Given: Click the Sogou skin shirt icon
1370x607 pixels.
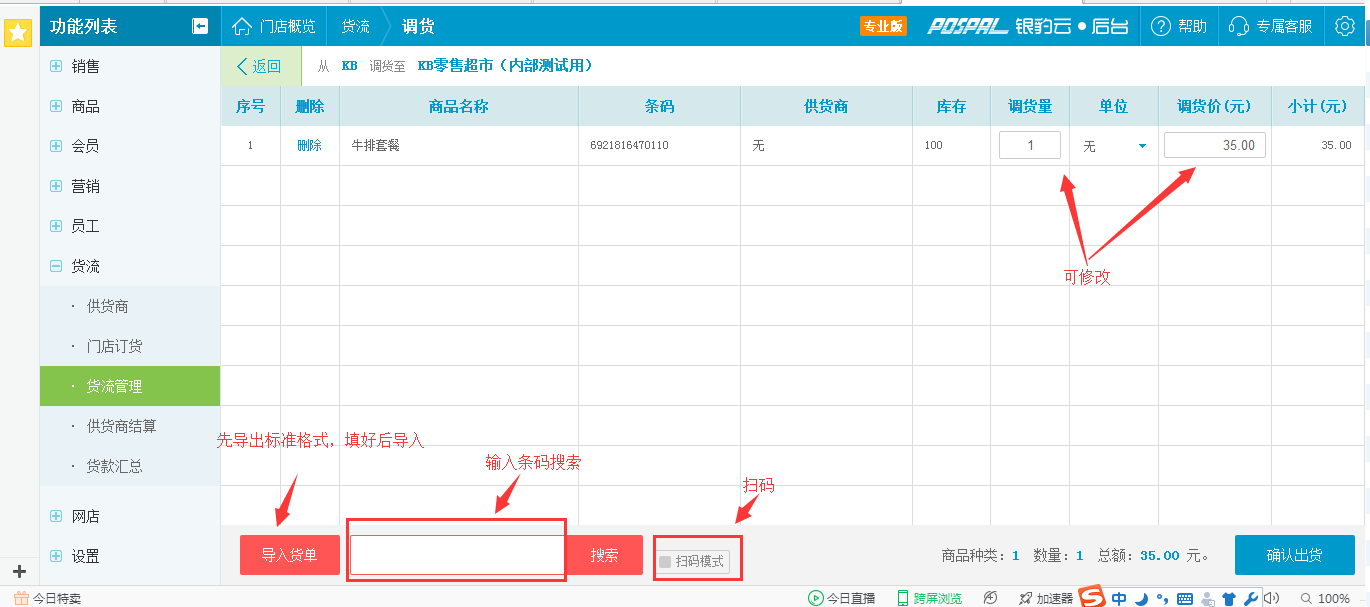Looking at the screenshot, I should tap(1229, 598).
